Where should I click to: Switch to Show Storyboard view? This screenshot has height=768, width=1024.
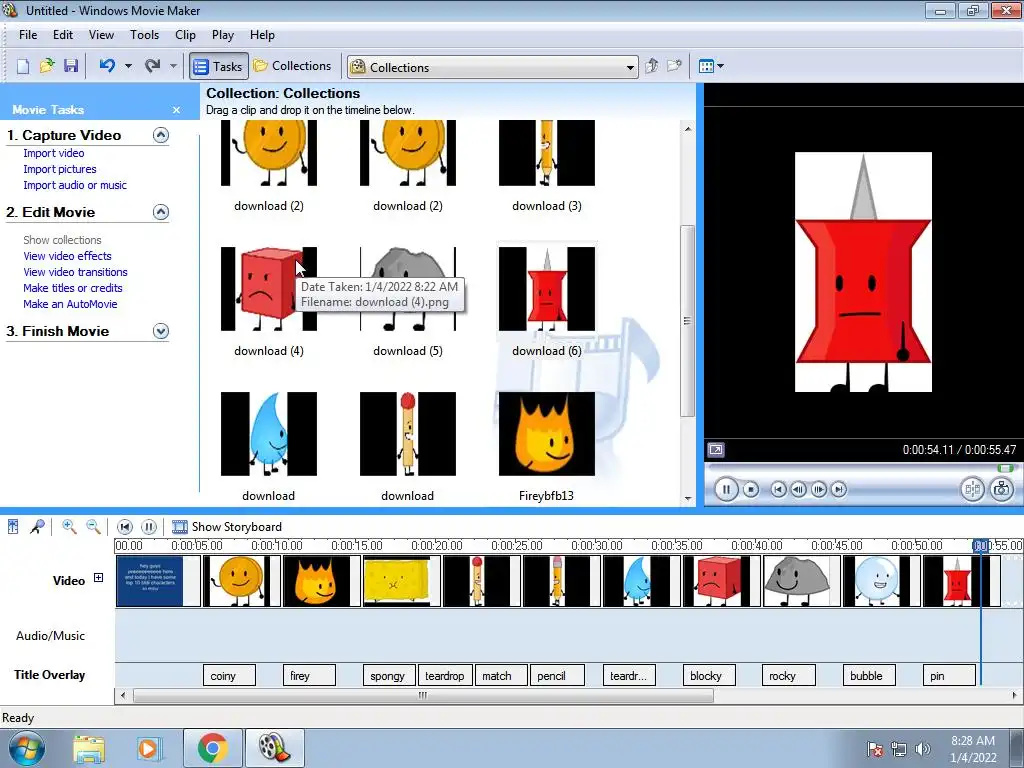click(227, 527)
